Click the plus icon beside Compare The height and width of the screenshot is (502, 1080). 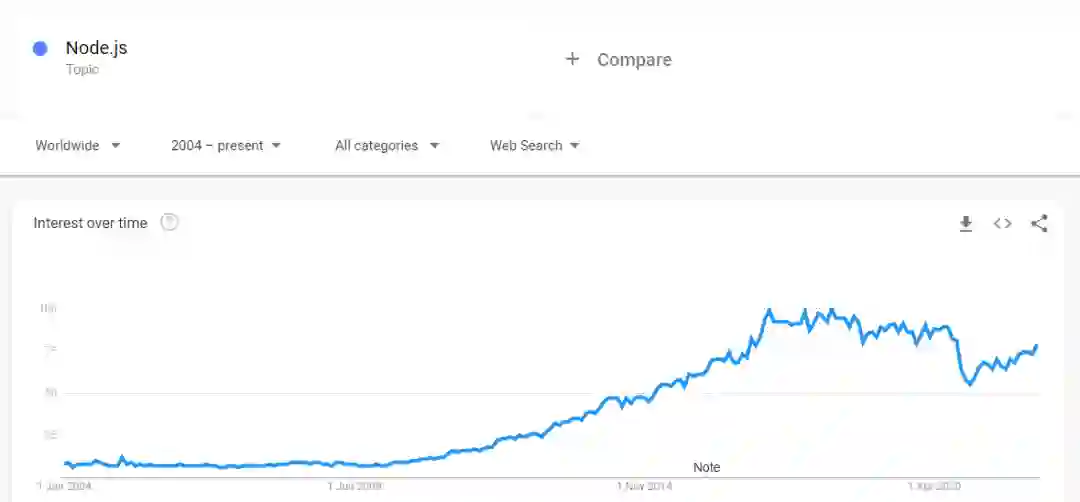[x=572, y=59]
